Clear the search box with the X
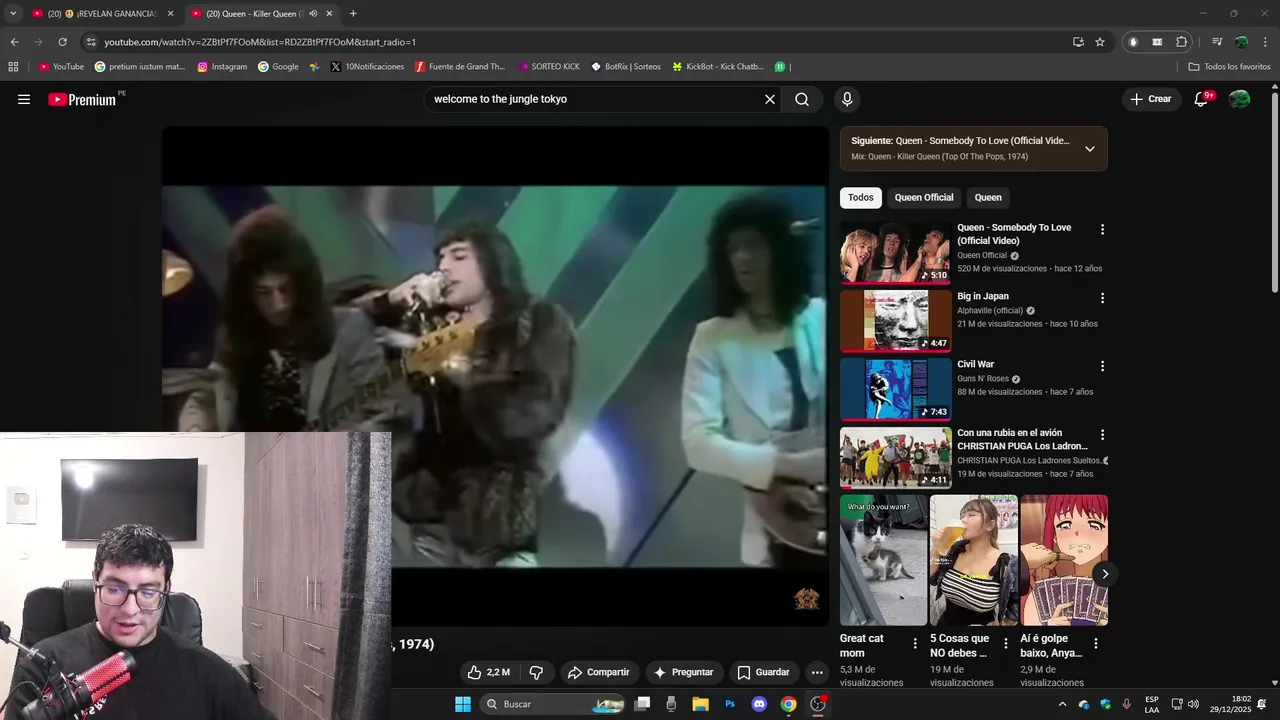Image resolution: width=1280 pixels, height=720 pixels. (x=770, y=99)
